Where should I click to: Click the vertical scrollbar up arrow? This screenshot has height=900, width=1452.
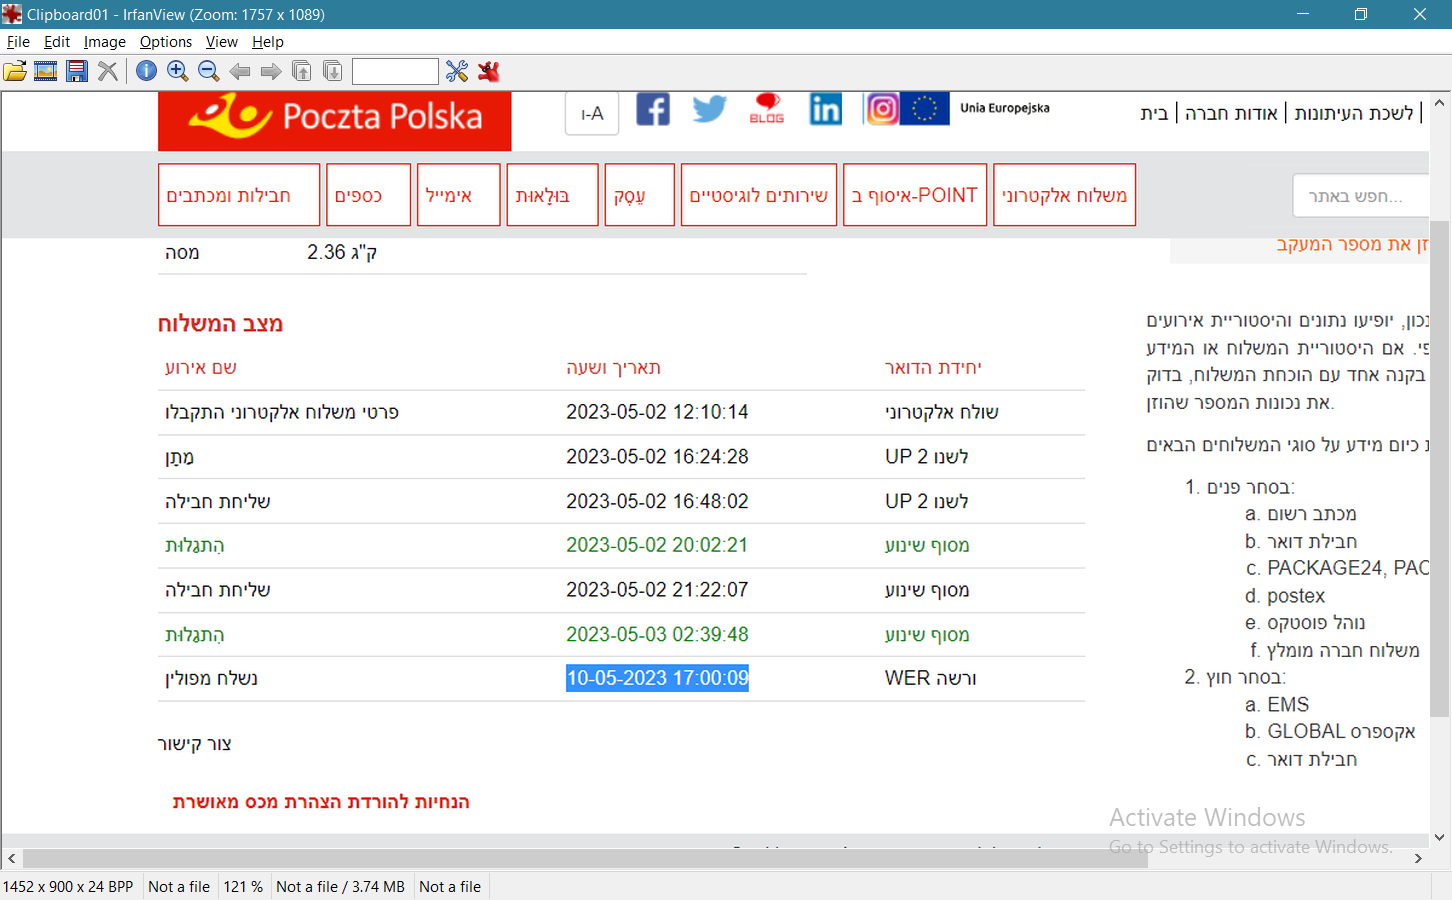click(x=1440, y=103)
